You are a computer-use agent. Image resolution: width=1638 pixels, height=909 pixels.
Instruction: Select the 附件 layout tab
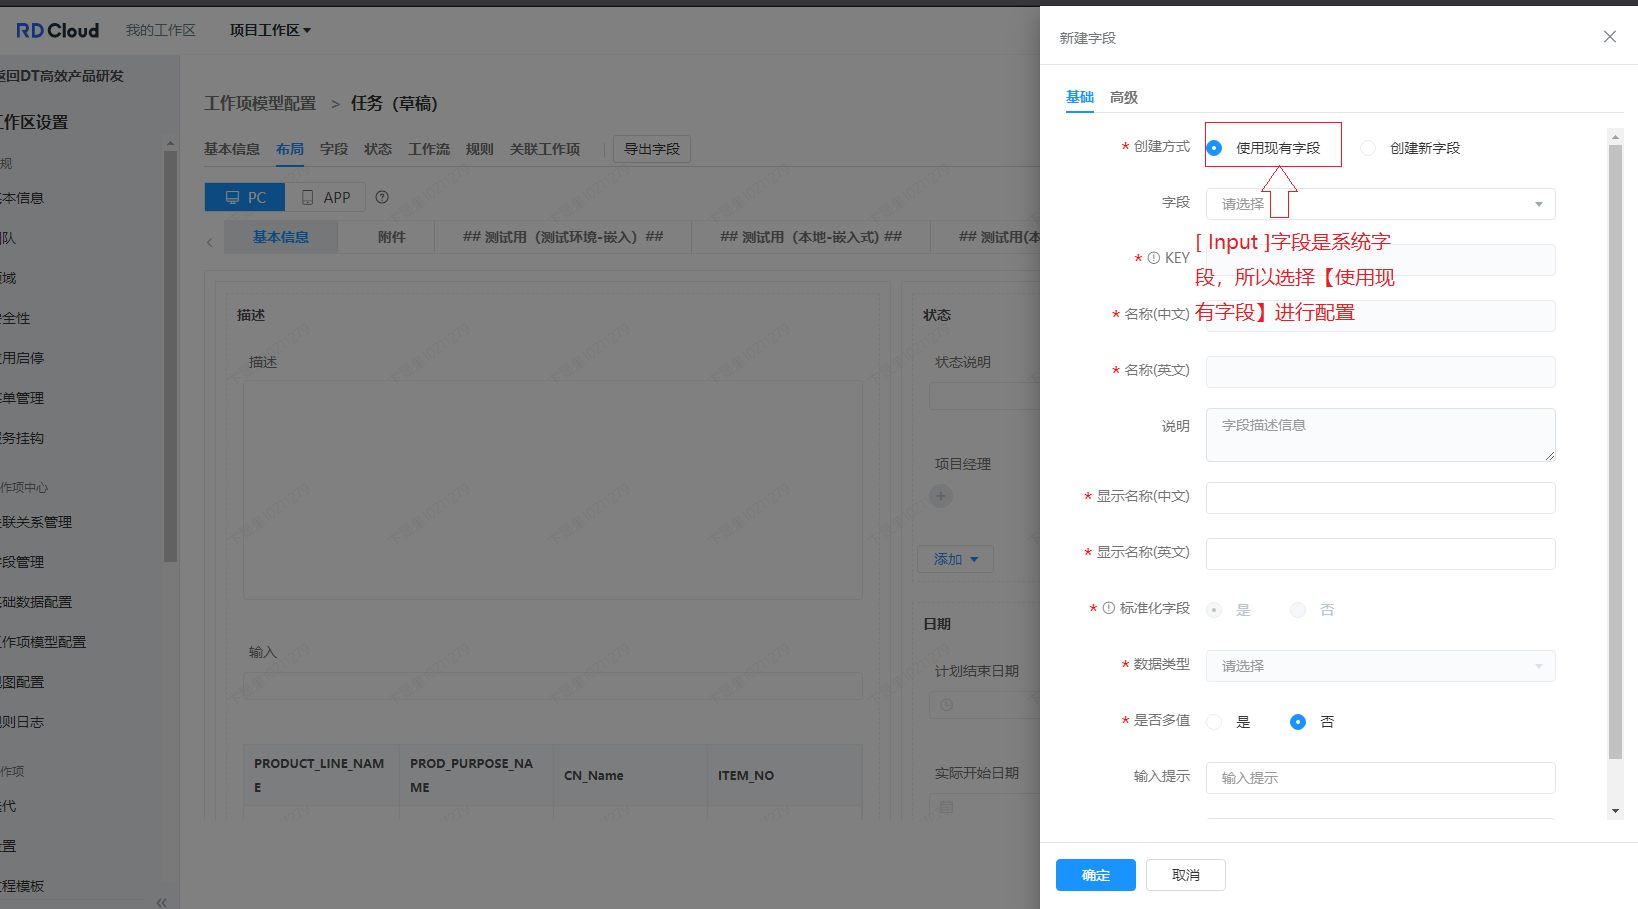click(x=392, y=237)
